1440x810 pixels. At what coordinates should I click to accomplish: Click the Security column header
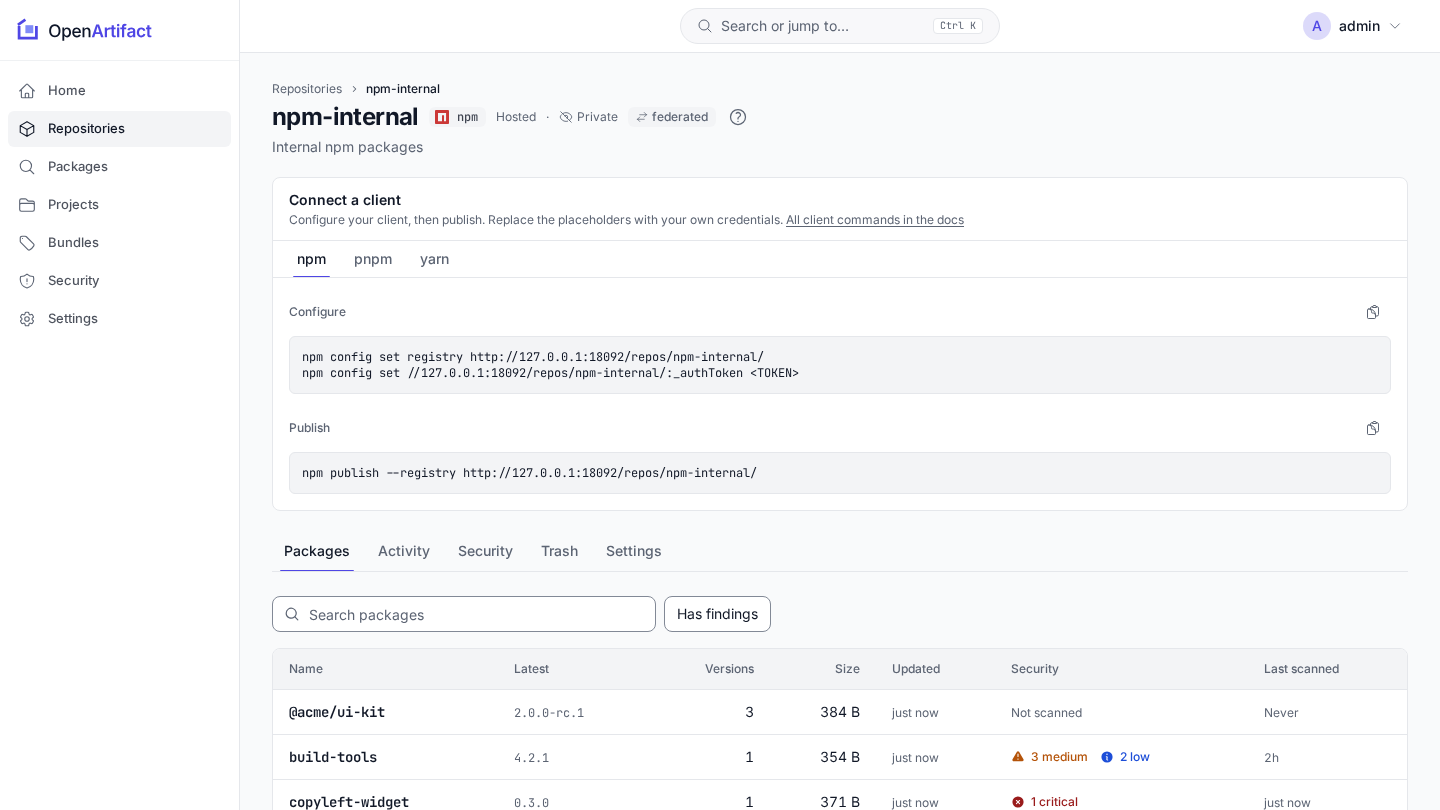coord(1035,669)
